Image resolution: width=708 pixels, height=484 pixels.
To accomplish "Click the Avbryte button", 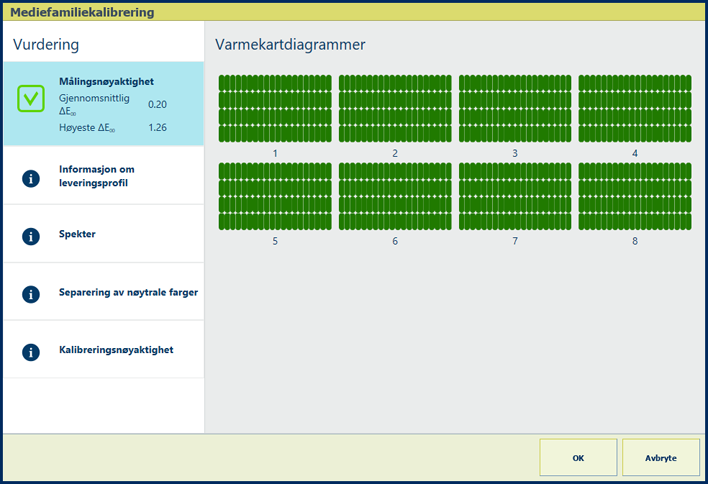I will tap(661, 457).
